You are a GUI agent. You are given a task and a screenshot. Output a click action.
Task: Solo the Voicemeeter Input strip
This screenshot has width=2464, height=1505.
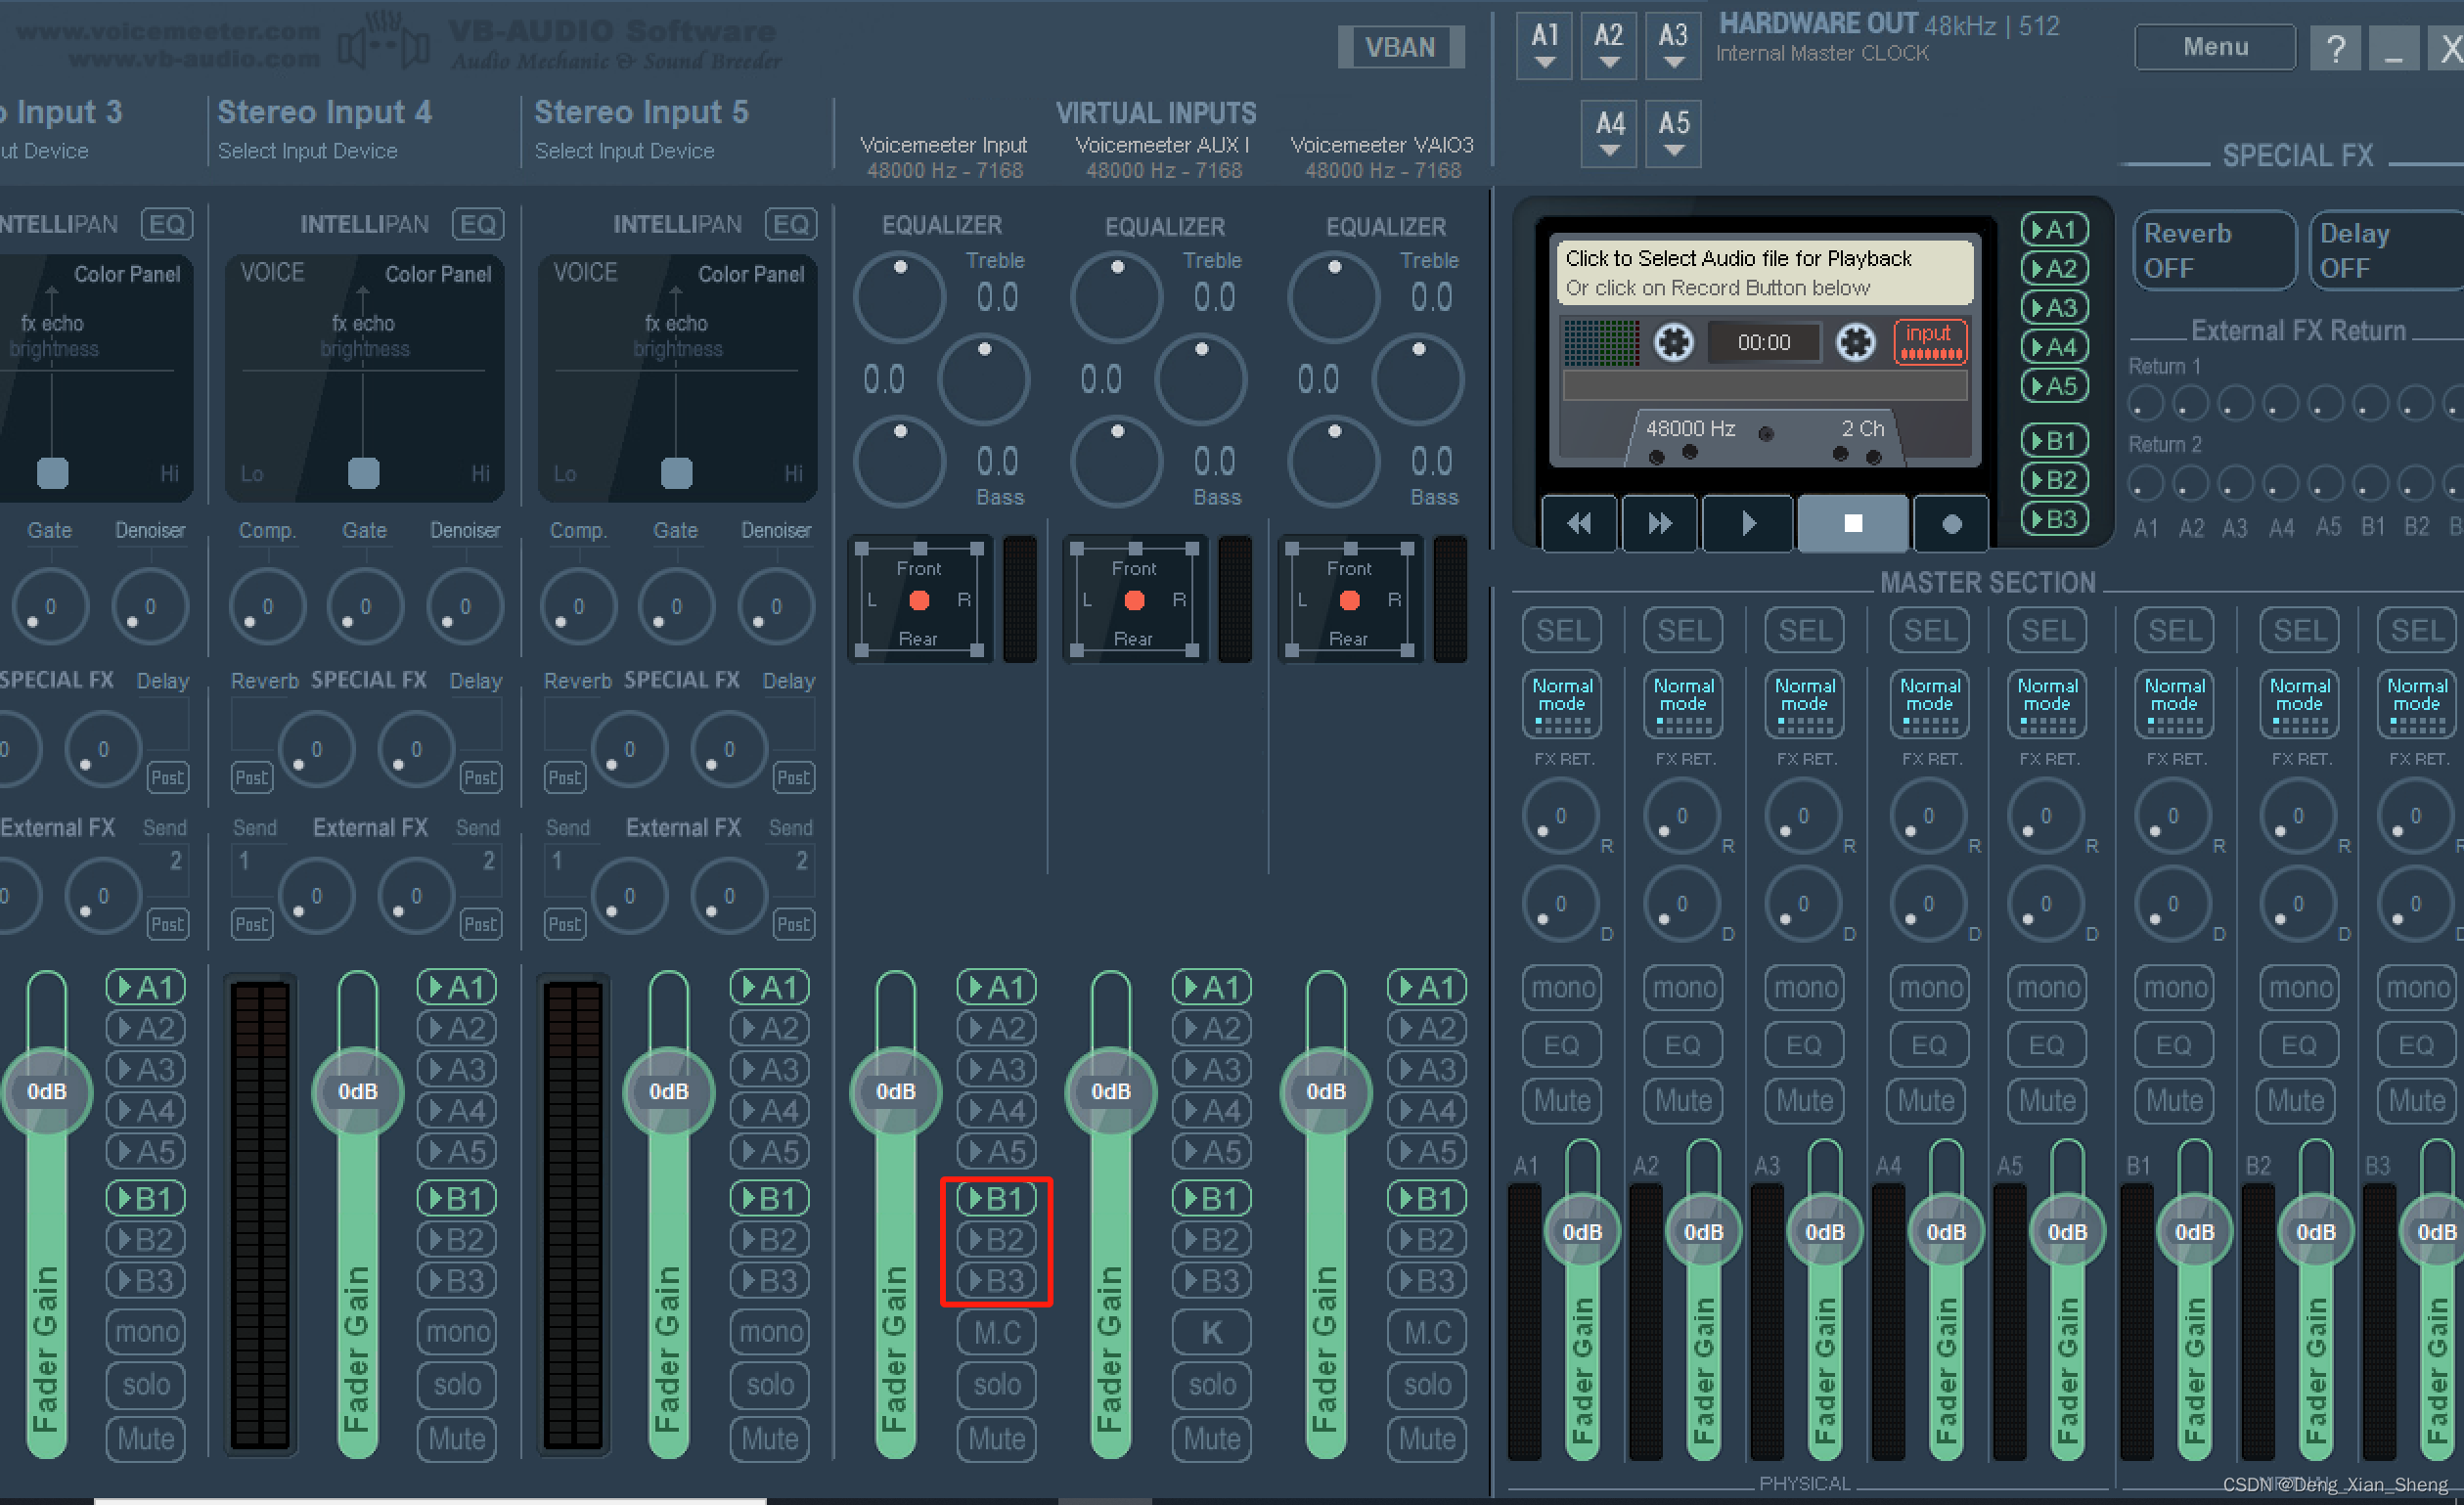click(996, 1385)
